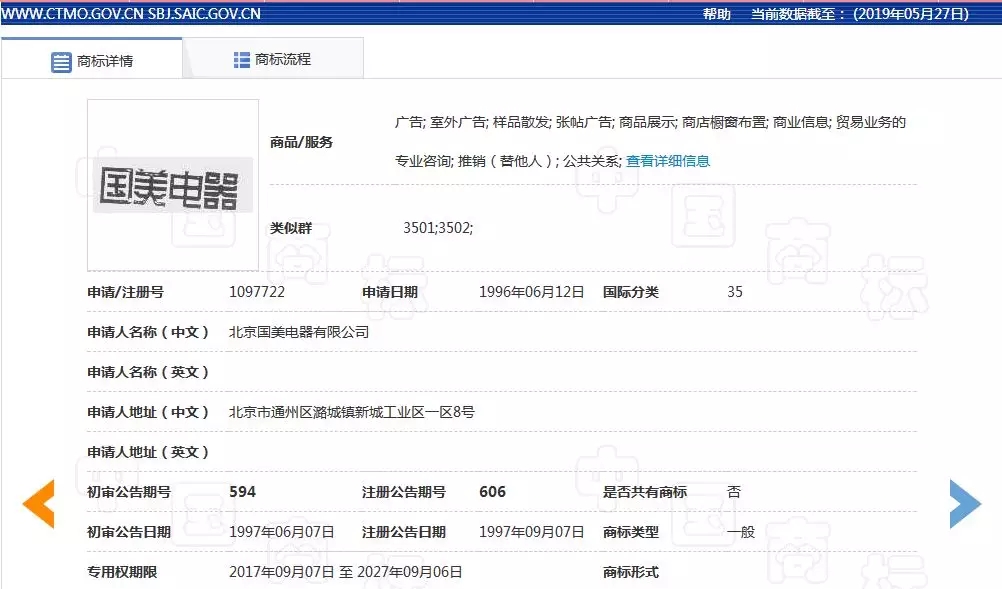The width and height of the screenshot is (1002, 589).
Task: Select application date 1996年06月12日
Action: coord(532,292)
